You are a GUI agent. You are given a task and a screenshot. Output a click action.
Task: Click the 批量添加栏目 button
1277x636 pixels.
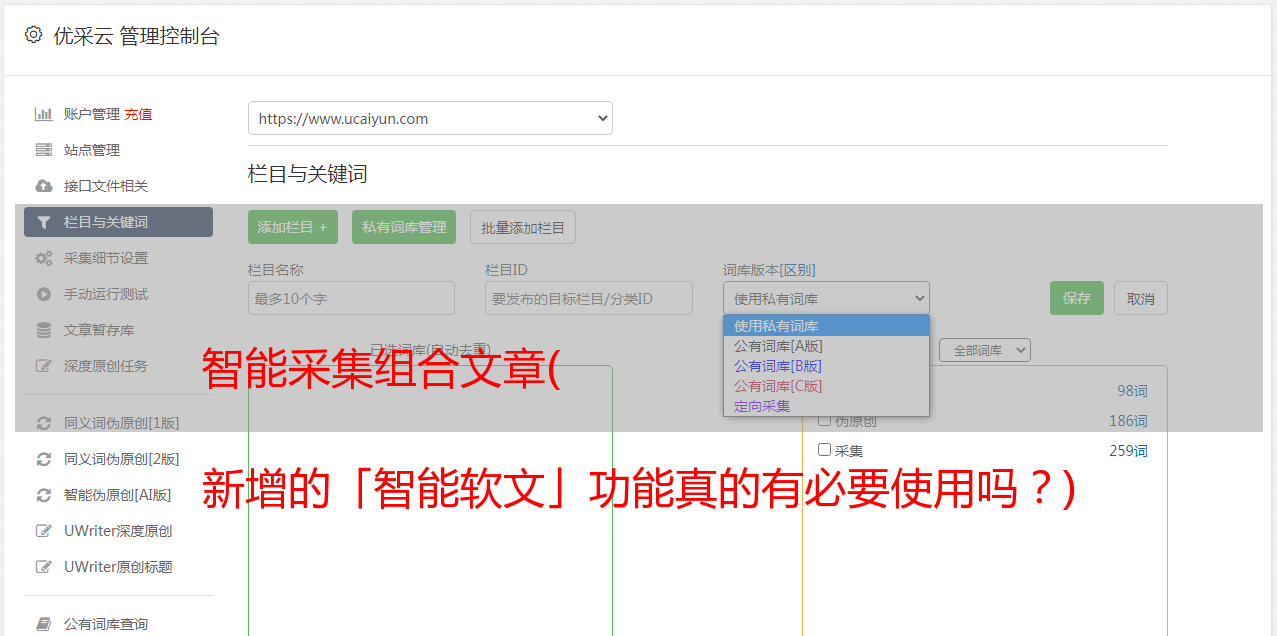(x=523, y=227)
